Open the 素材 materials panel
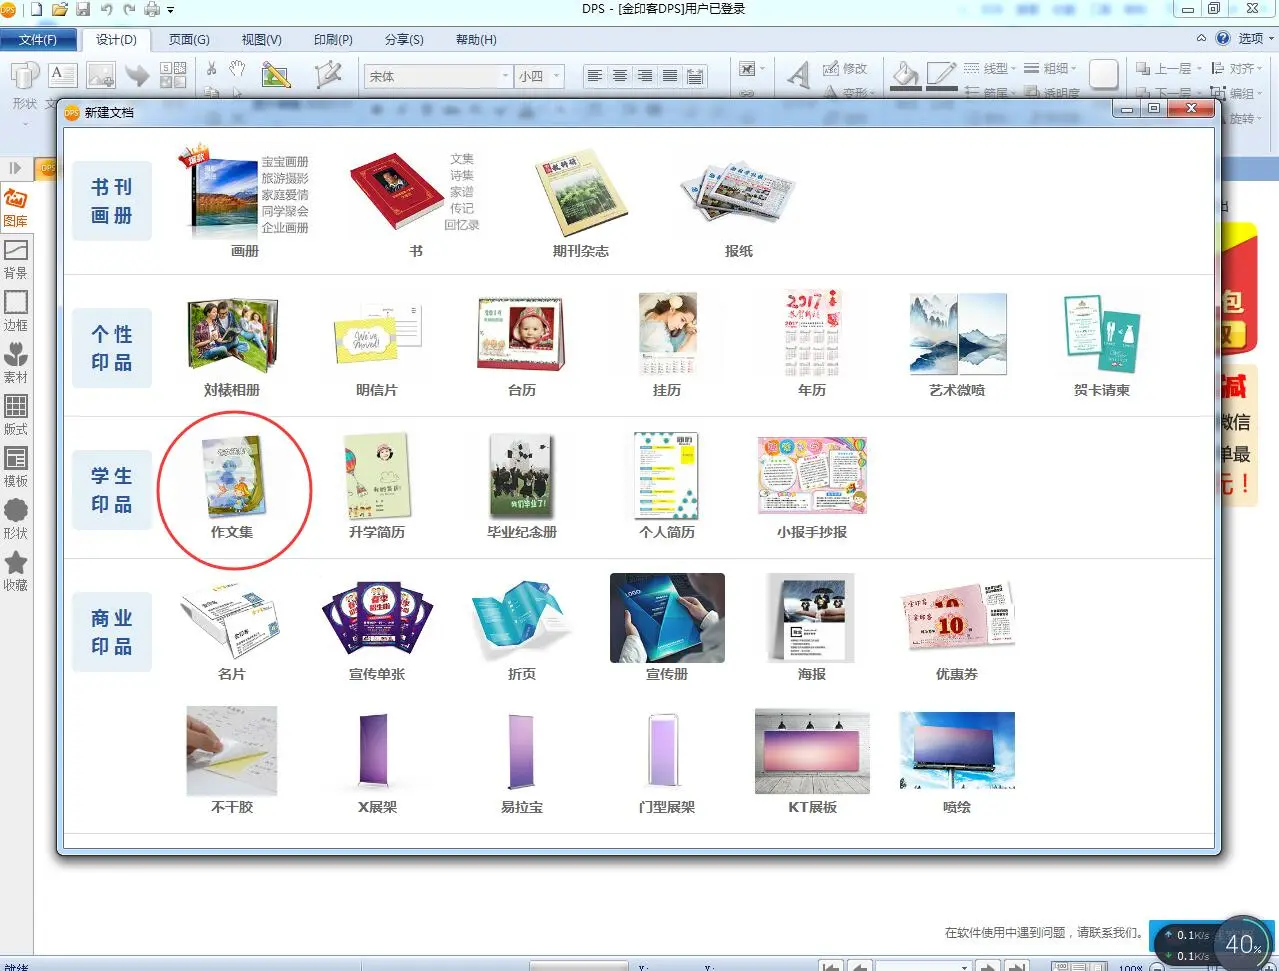Viewport: 1279px width, 971px height. (x=16, y=361)
